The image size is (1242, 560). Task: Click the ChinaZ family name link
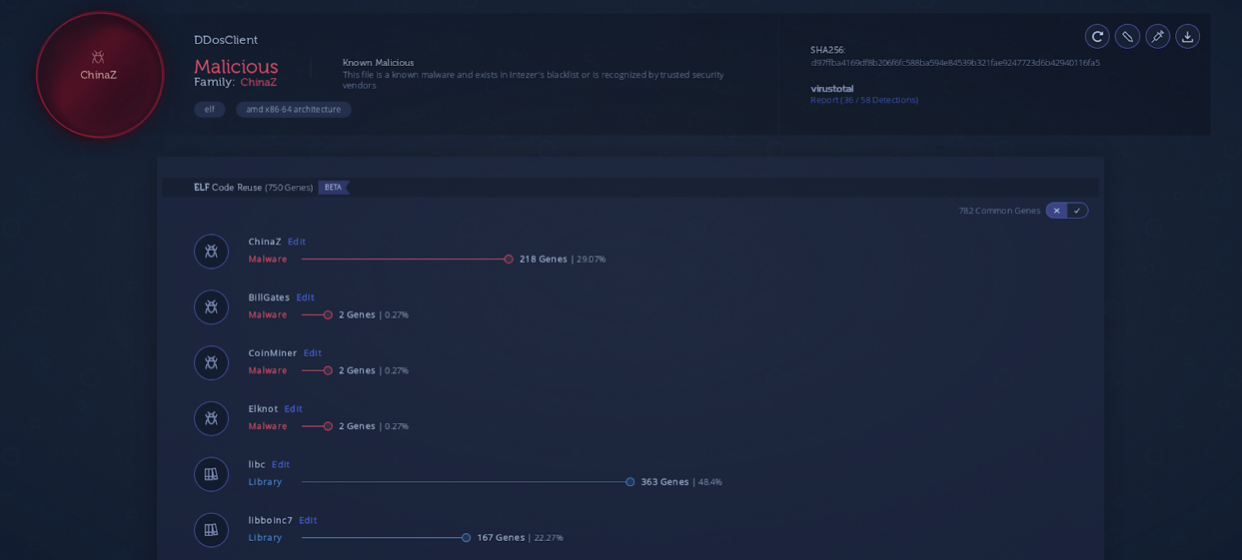[x=258, y=82]
